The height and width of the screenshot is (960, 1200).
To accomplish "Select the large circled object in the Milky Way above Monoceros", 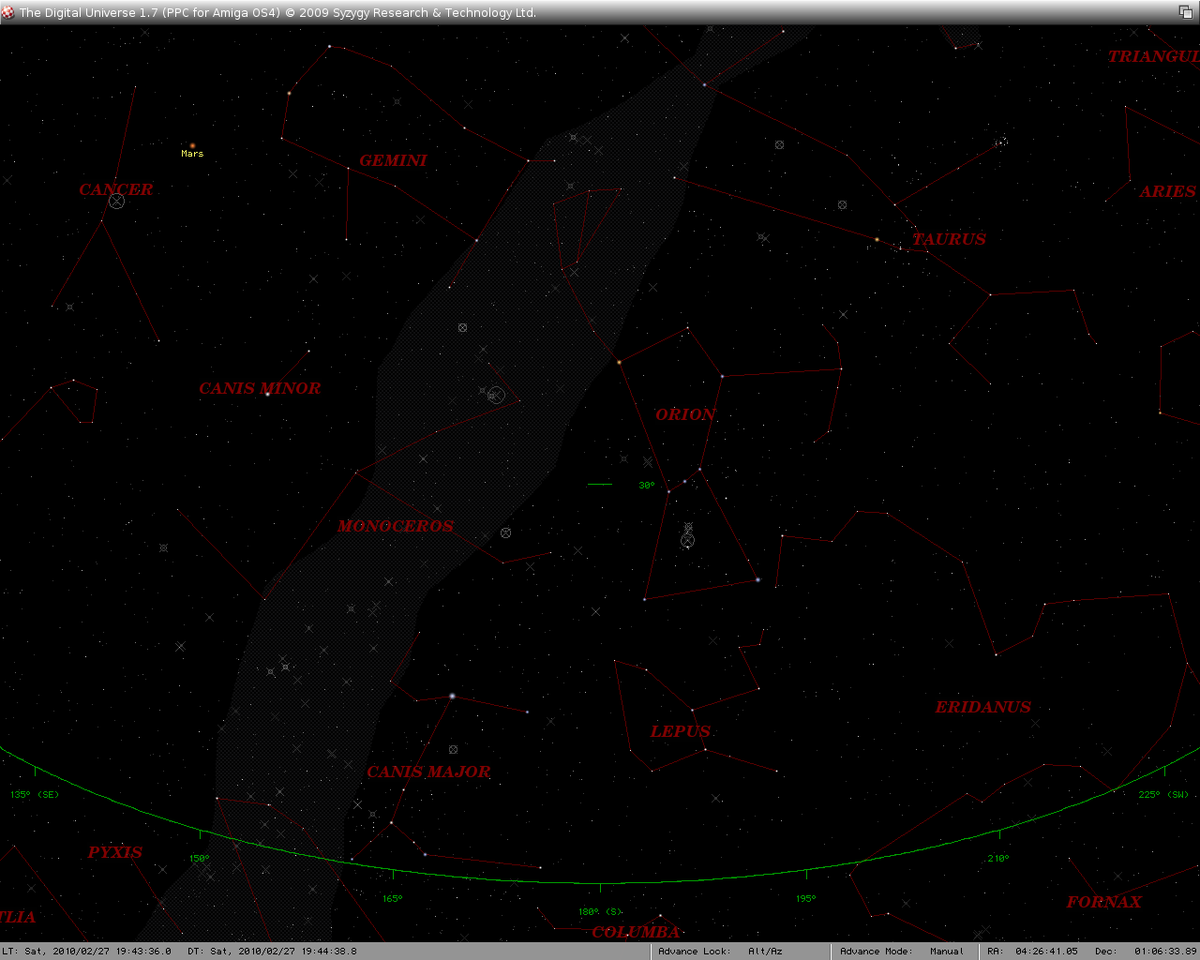I will pyautogui.click(x=495, y=395).
